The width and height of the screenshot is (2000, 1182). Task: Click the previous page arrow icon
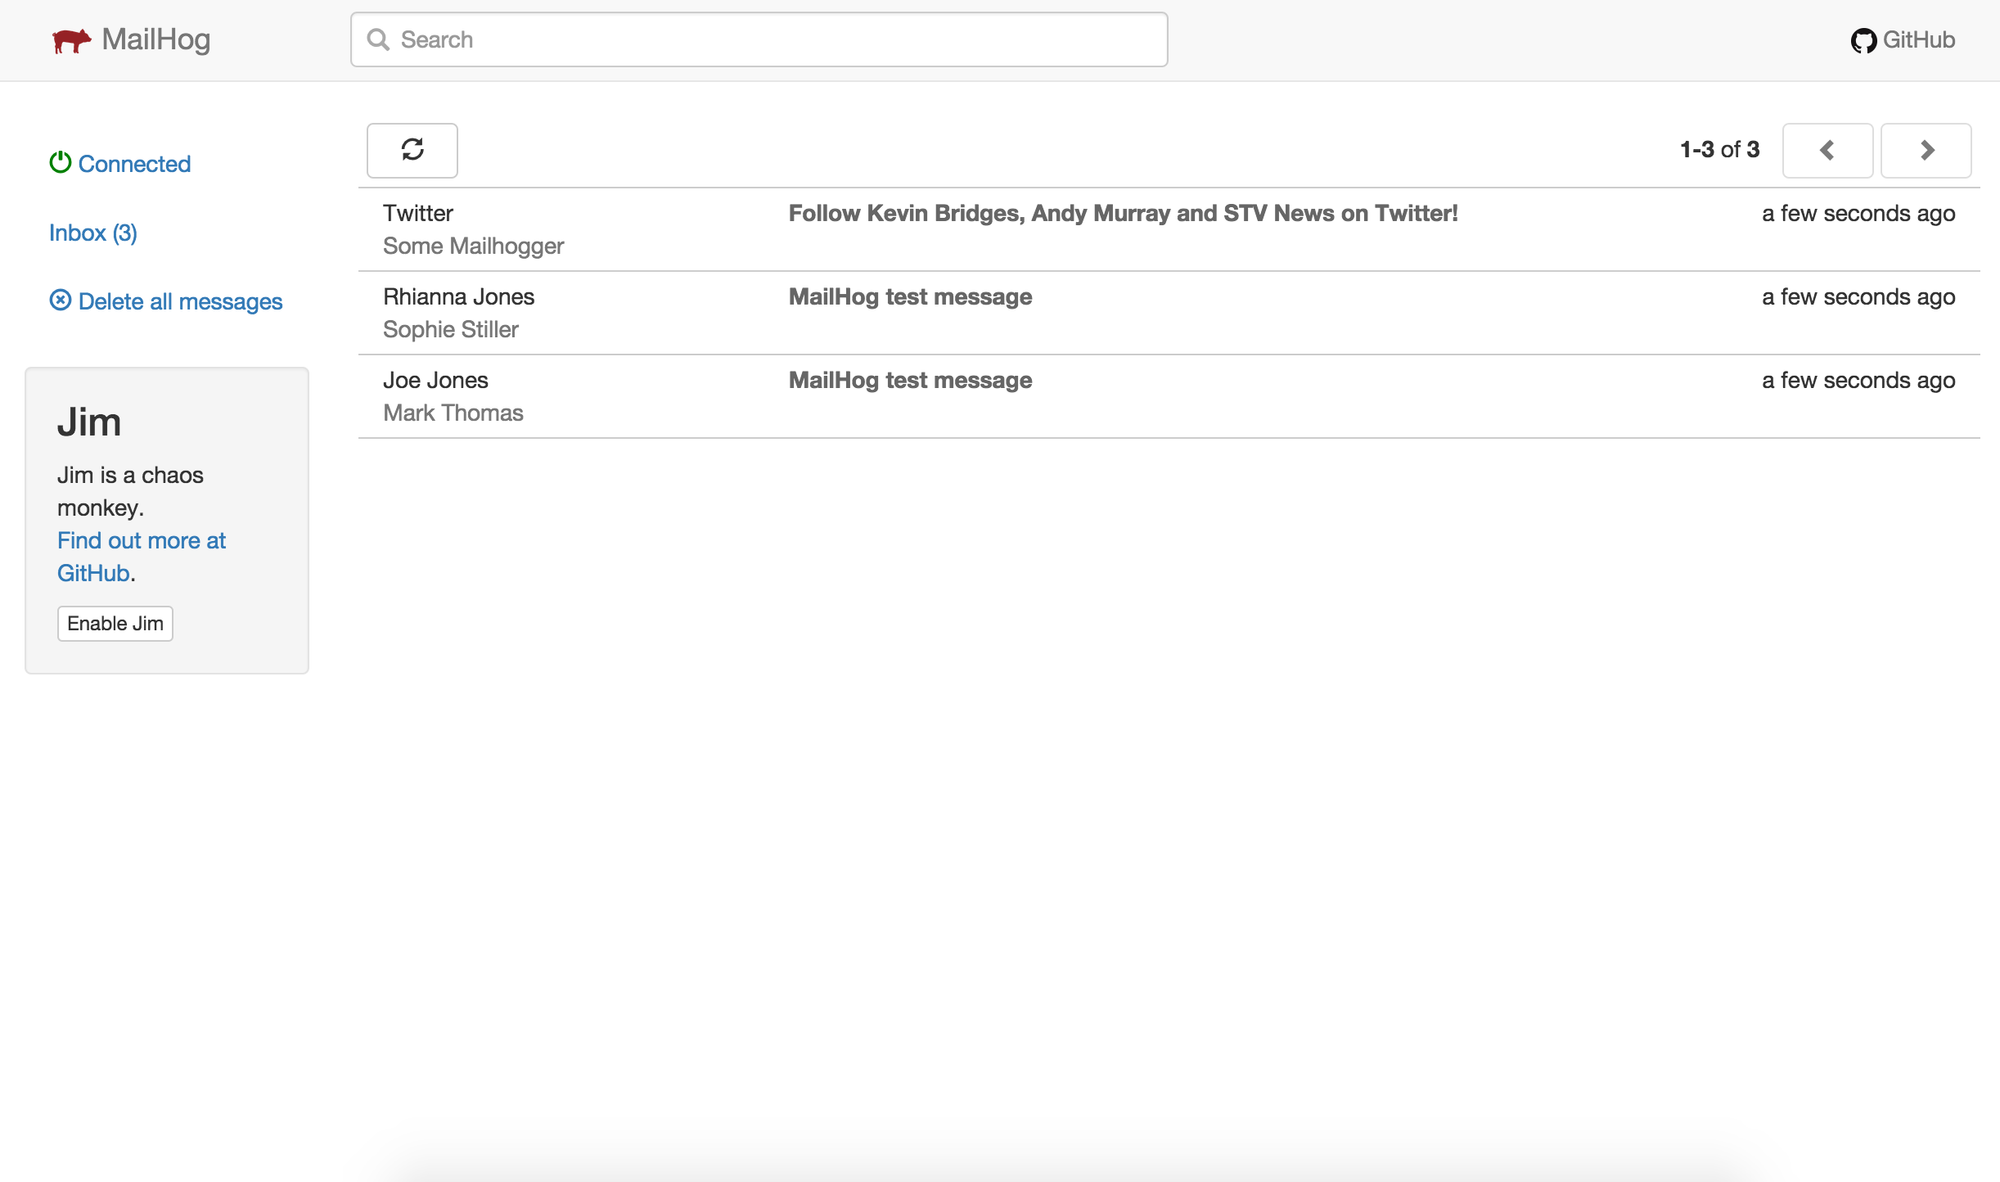[1828, 149]
